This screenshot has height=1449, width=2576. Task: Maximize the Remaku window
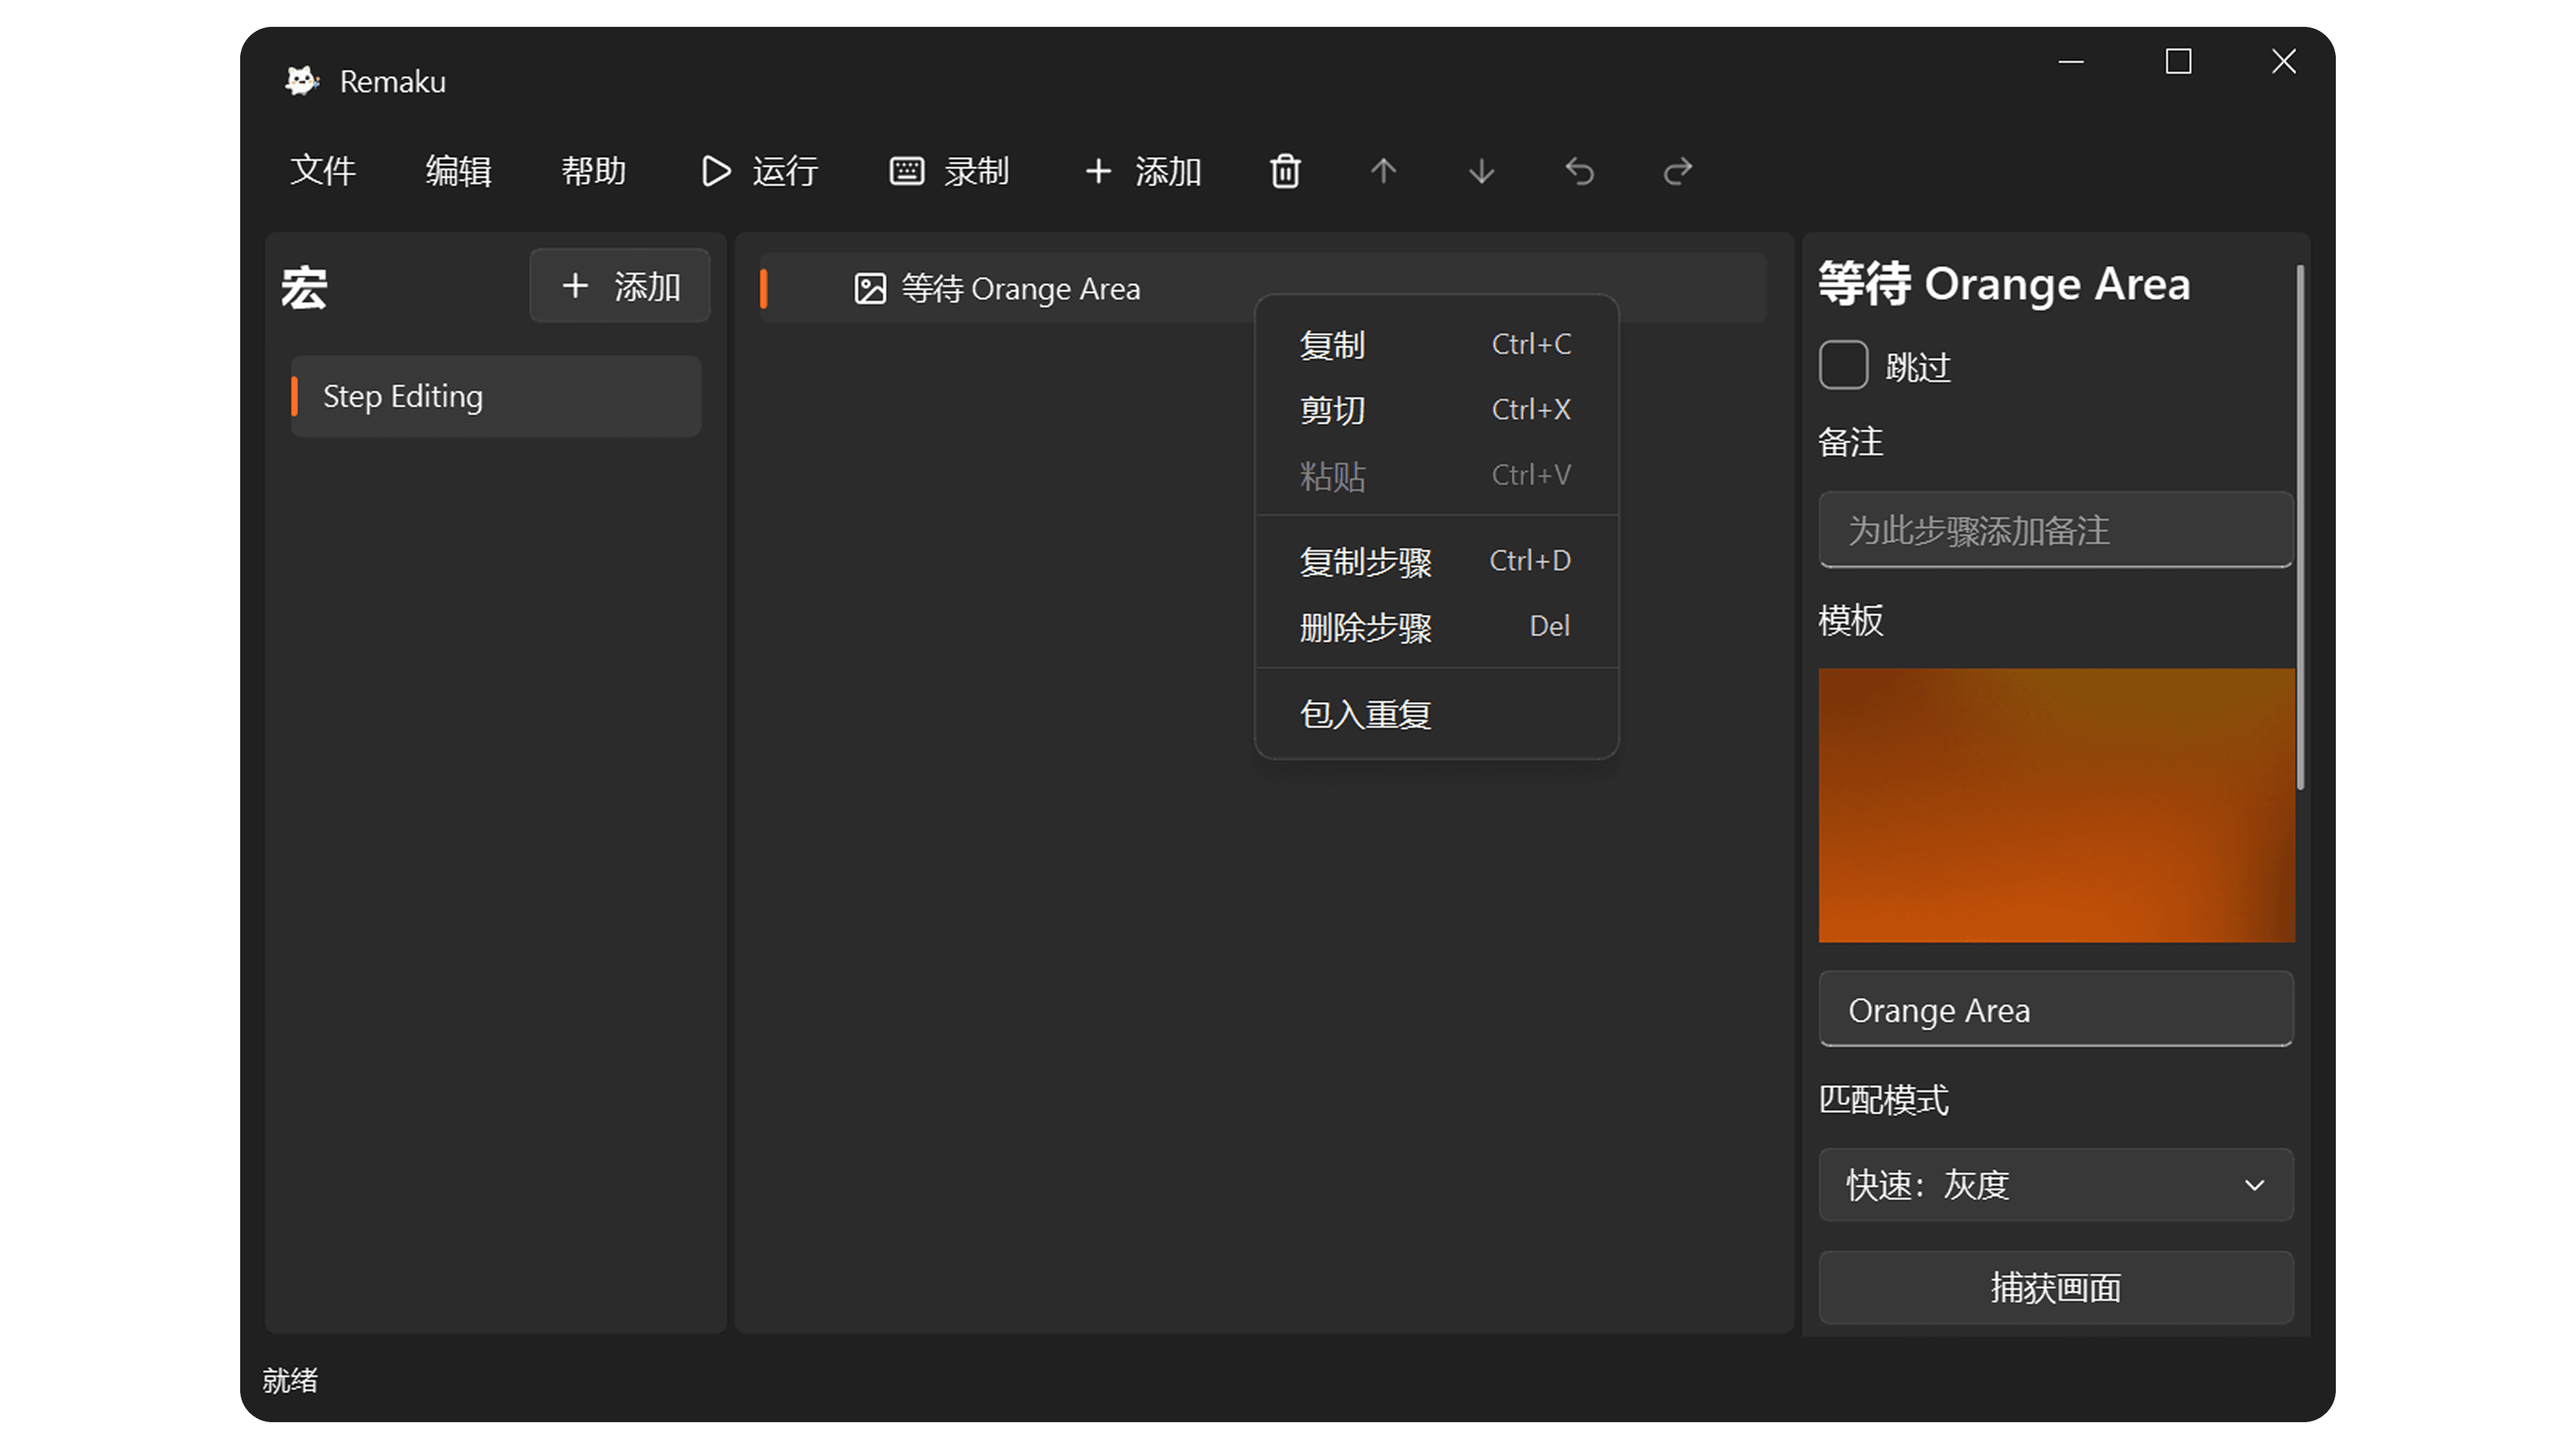coord(2178,62)
